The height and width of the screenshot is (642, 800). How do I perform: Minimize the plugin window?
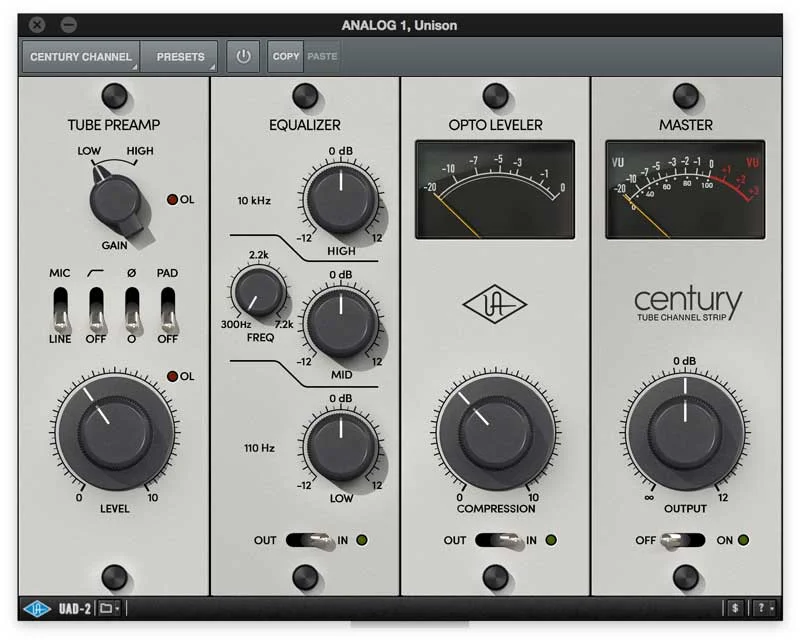69,24
